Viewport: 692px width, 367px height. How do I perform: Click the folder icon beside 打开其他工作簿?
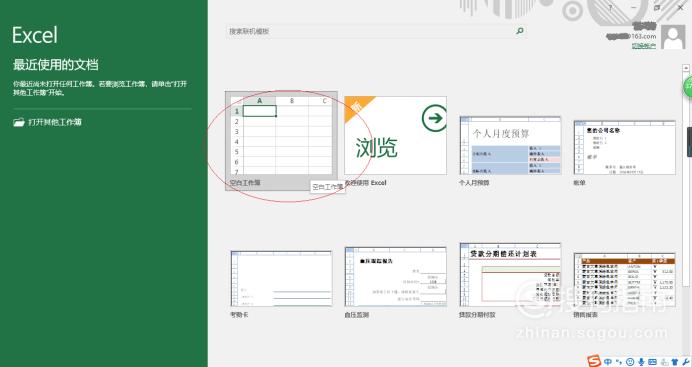19,122
